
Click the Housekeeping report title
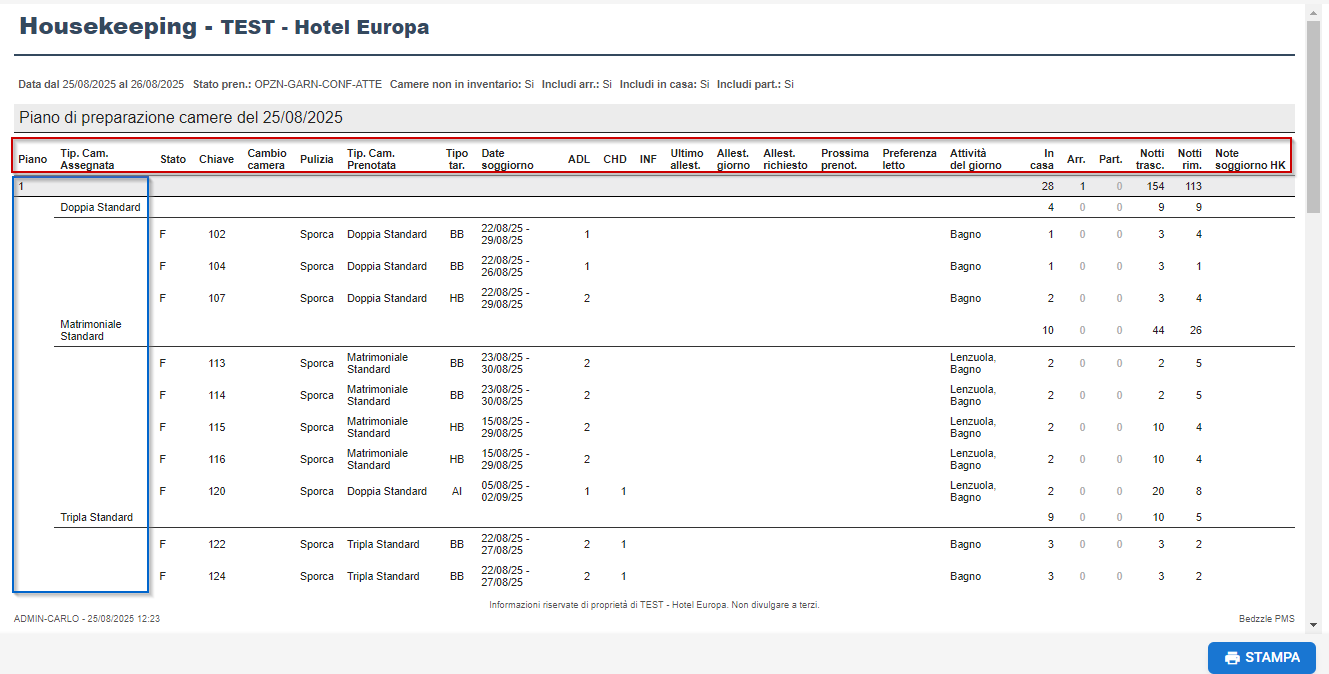pos(224,27)
